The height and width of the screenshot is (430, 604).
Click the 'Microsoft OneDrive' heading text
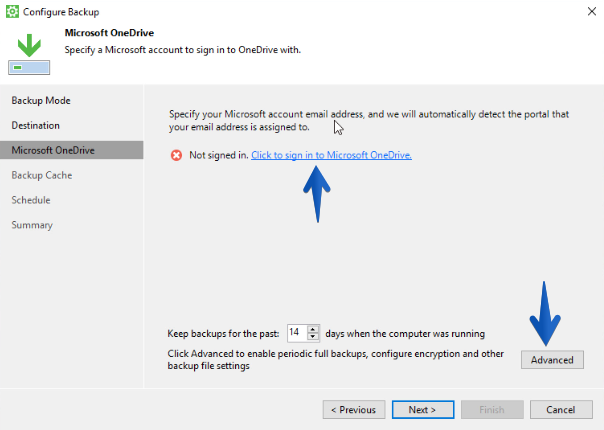109,33
